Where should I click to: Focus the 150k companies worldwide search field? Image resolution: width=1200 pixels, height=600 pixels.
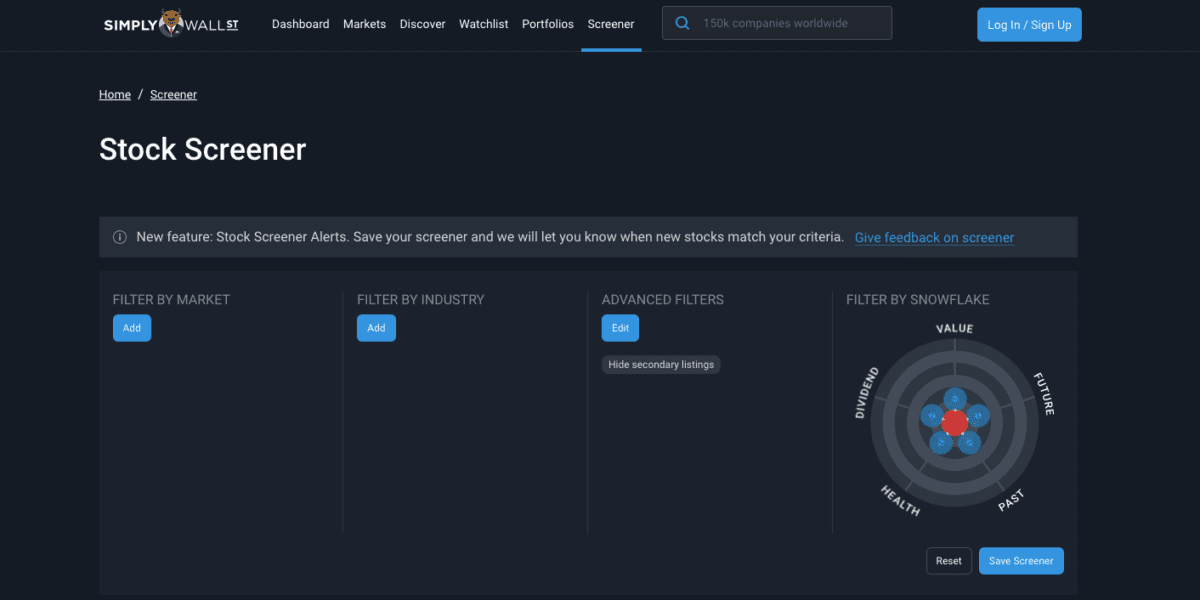(x=777, y=24)
